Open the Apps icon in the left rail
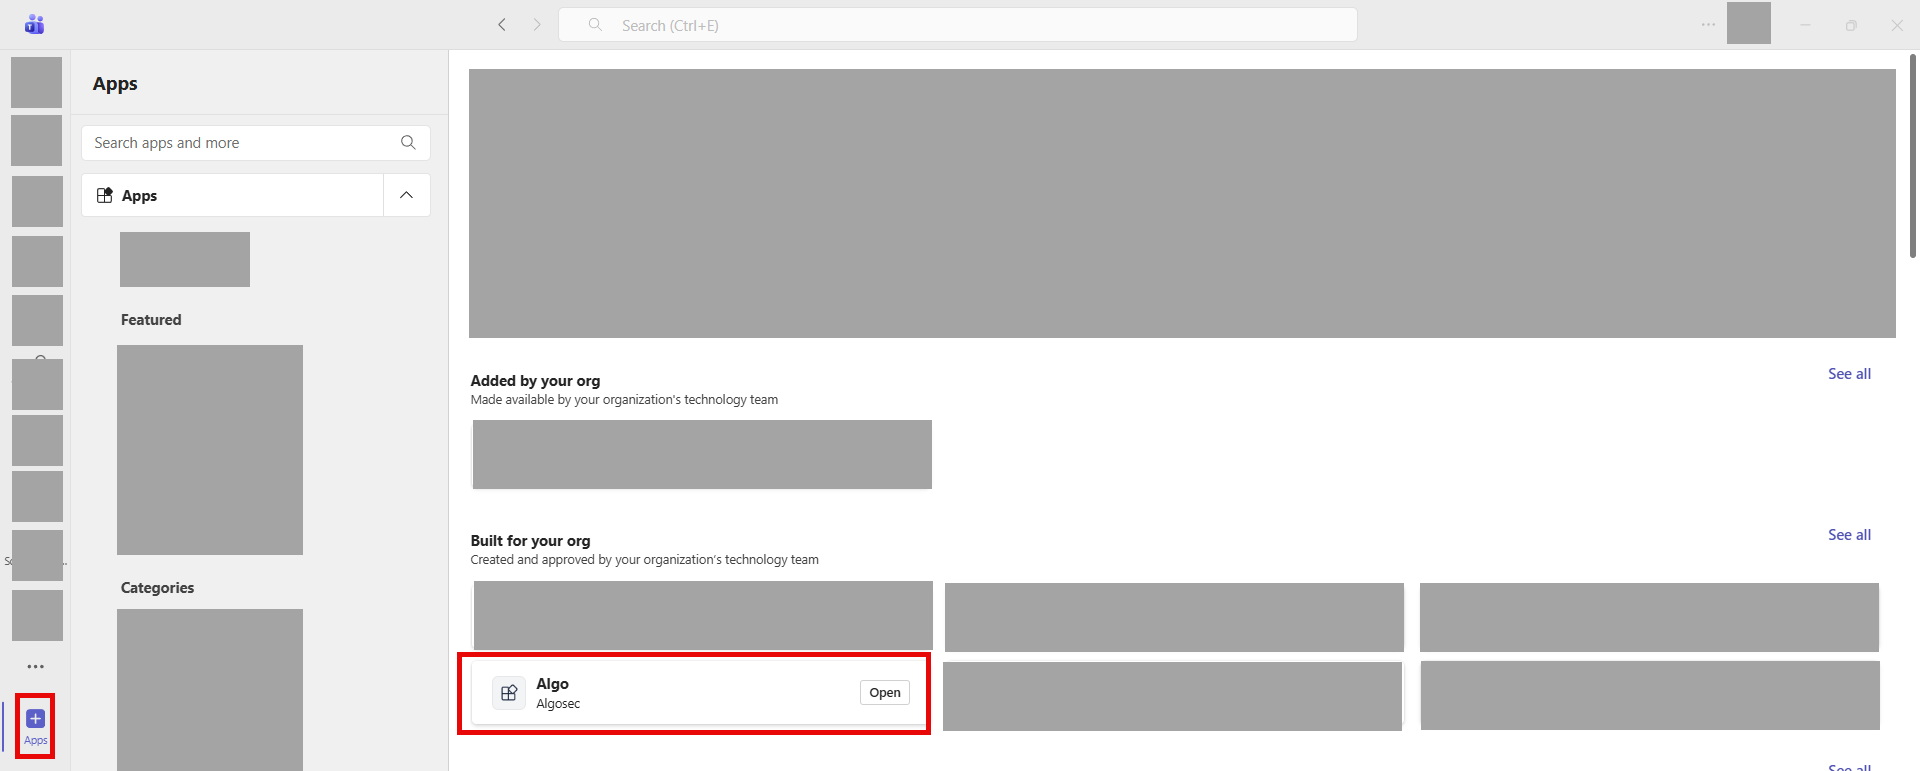 (35, 725)
